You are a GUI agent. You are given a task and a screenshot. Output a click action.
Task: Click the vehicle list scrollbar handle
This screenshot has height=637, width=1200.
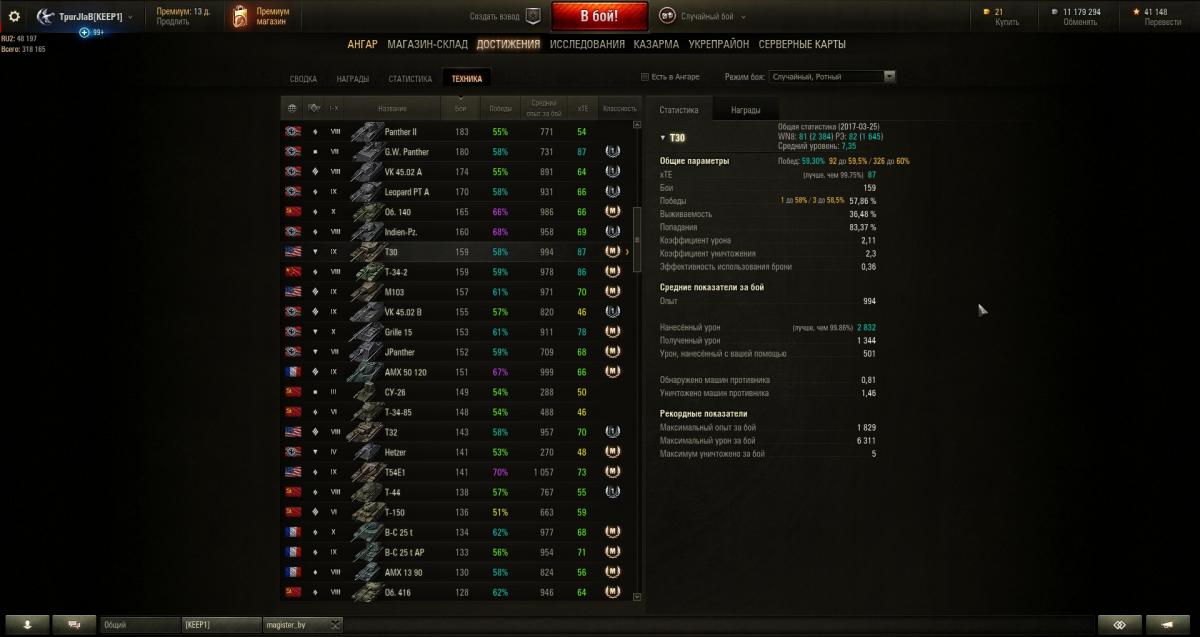(638, 239)
